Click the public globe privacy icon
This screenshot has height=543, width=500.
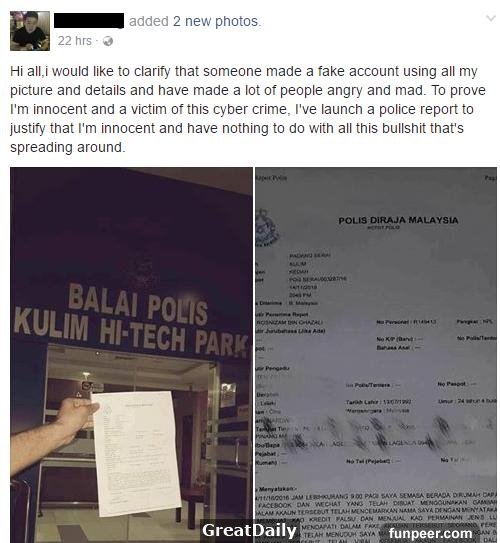click(108, 41)
